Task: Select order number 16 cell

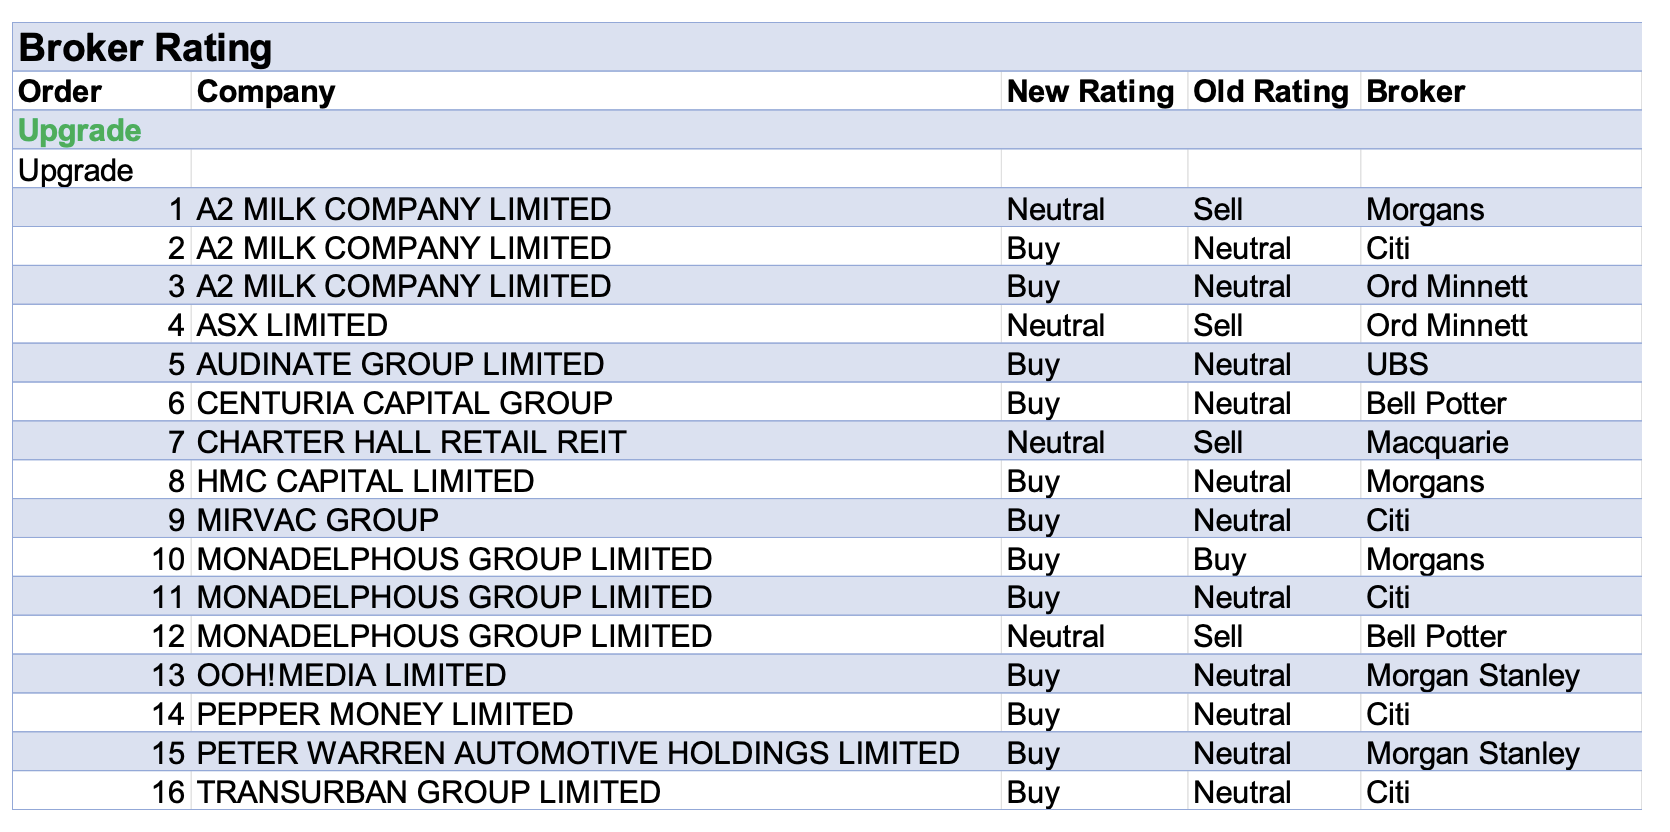Action: (168, 793)
